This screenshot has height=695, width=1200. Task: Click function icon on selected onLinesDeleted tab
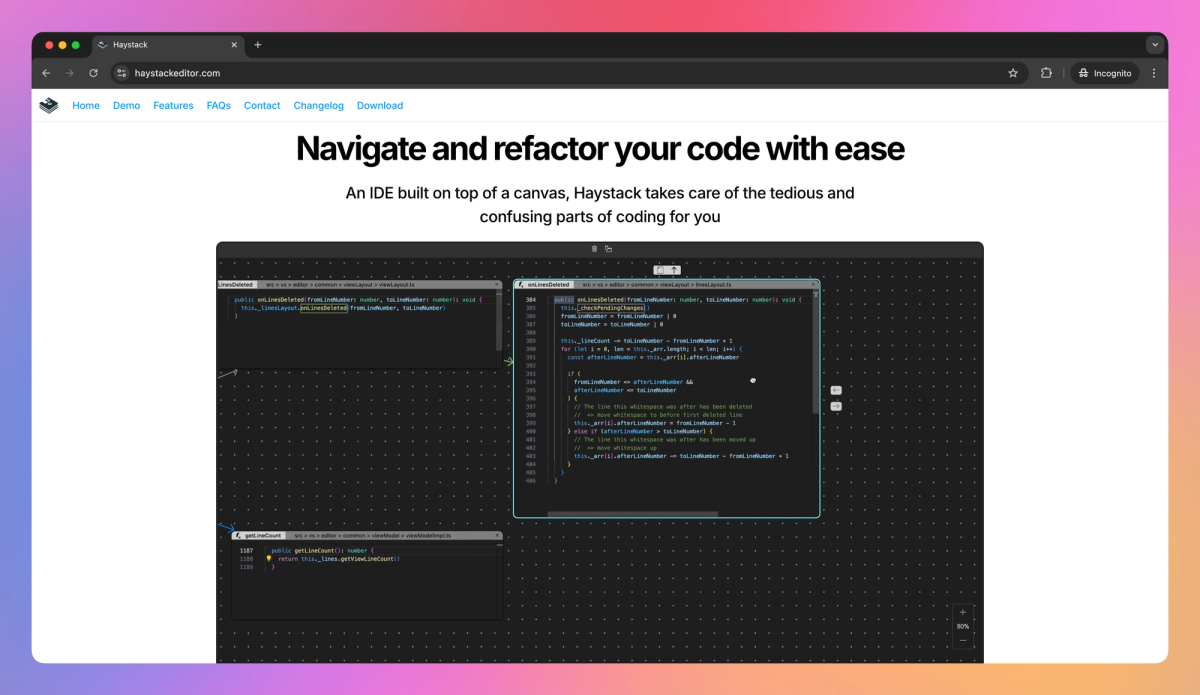[x=522, y=285]
